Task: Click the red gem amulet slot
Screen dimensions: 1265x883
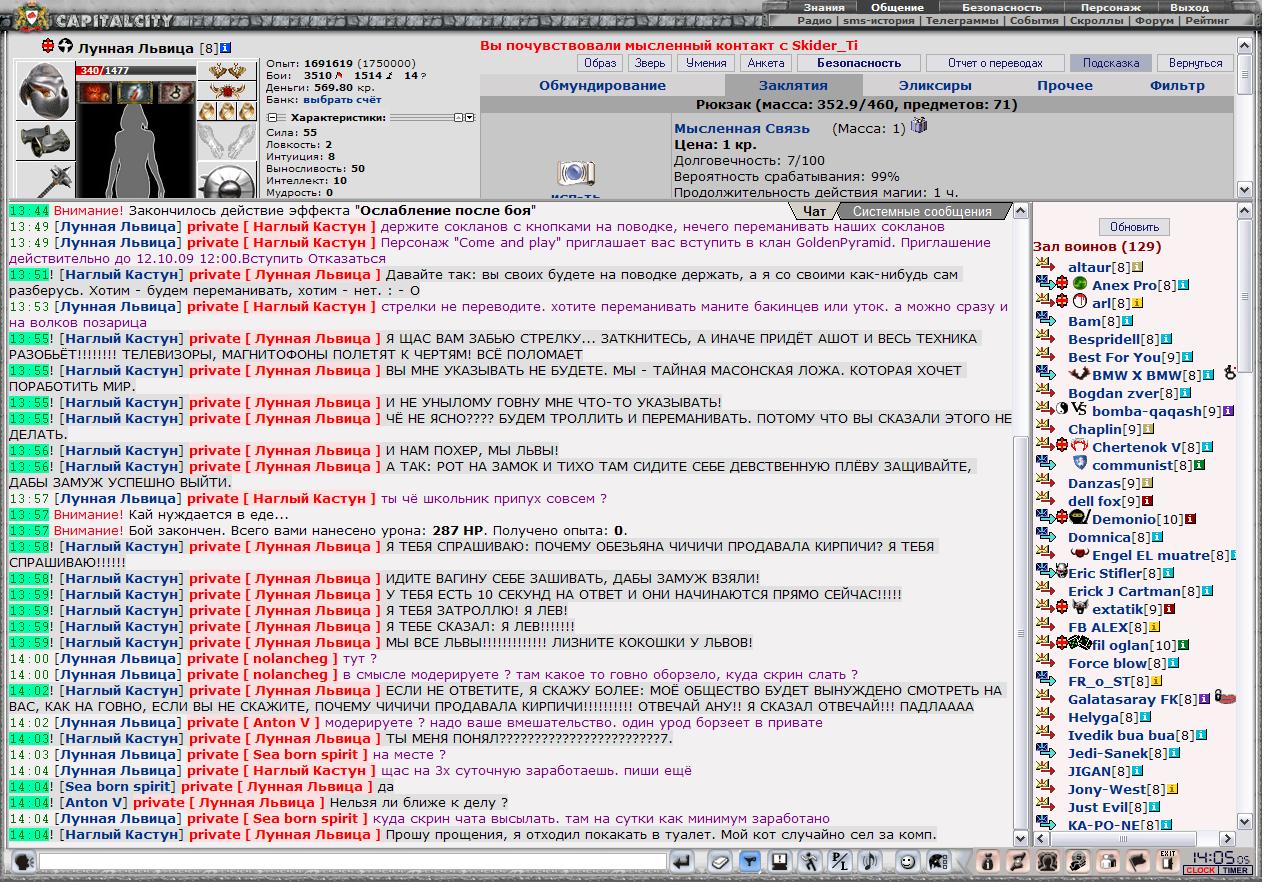Action: click(x=227, y=91)
